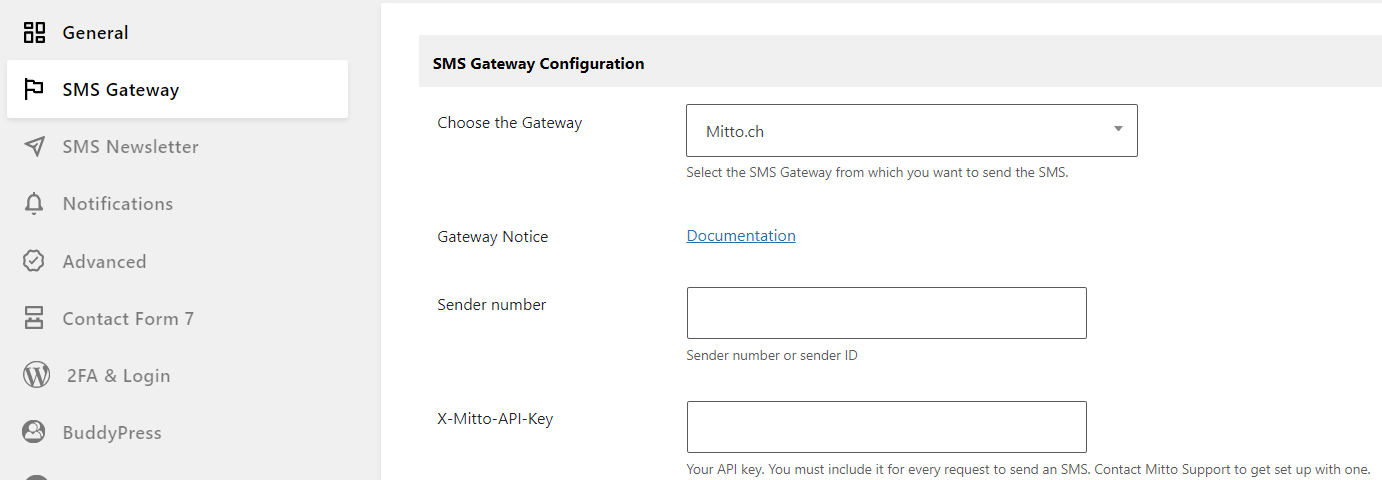
Task: Click the General grid icon
Action: tap(34, 33)
